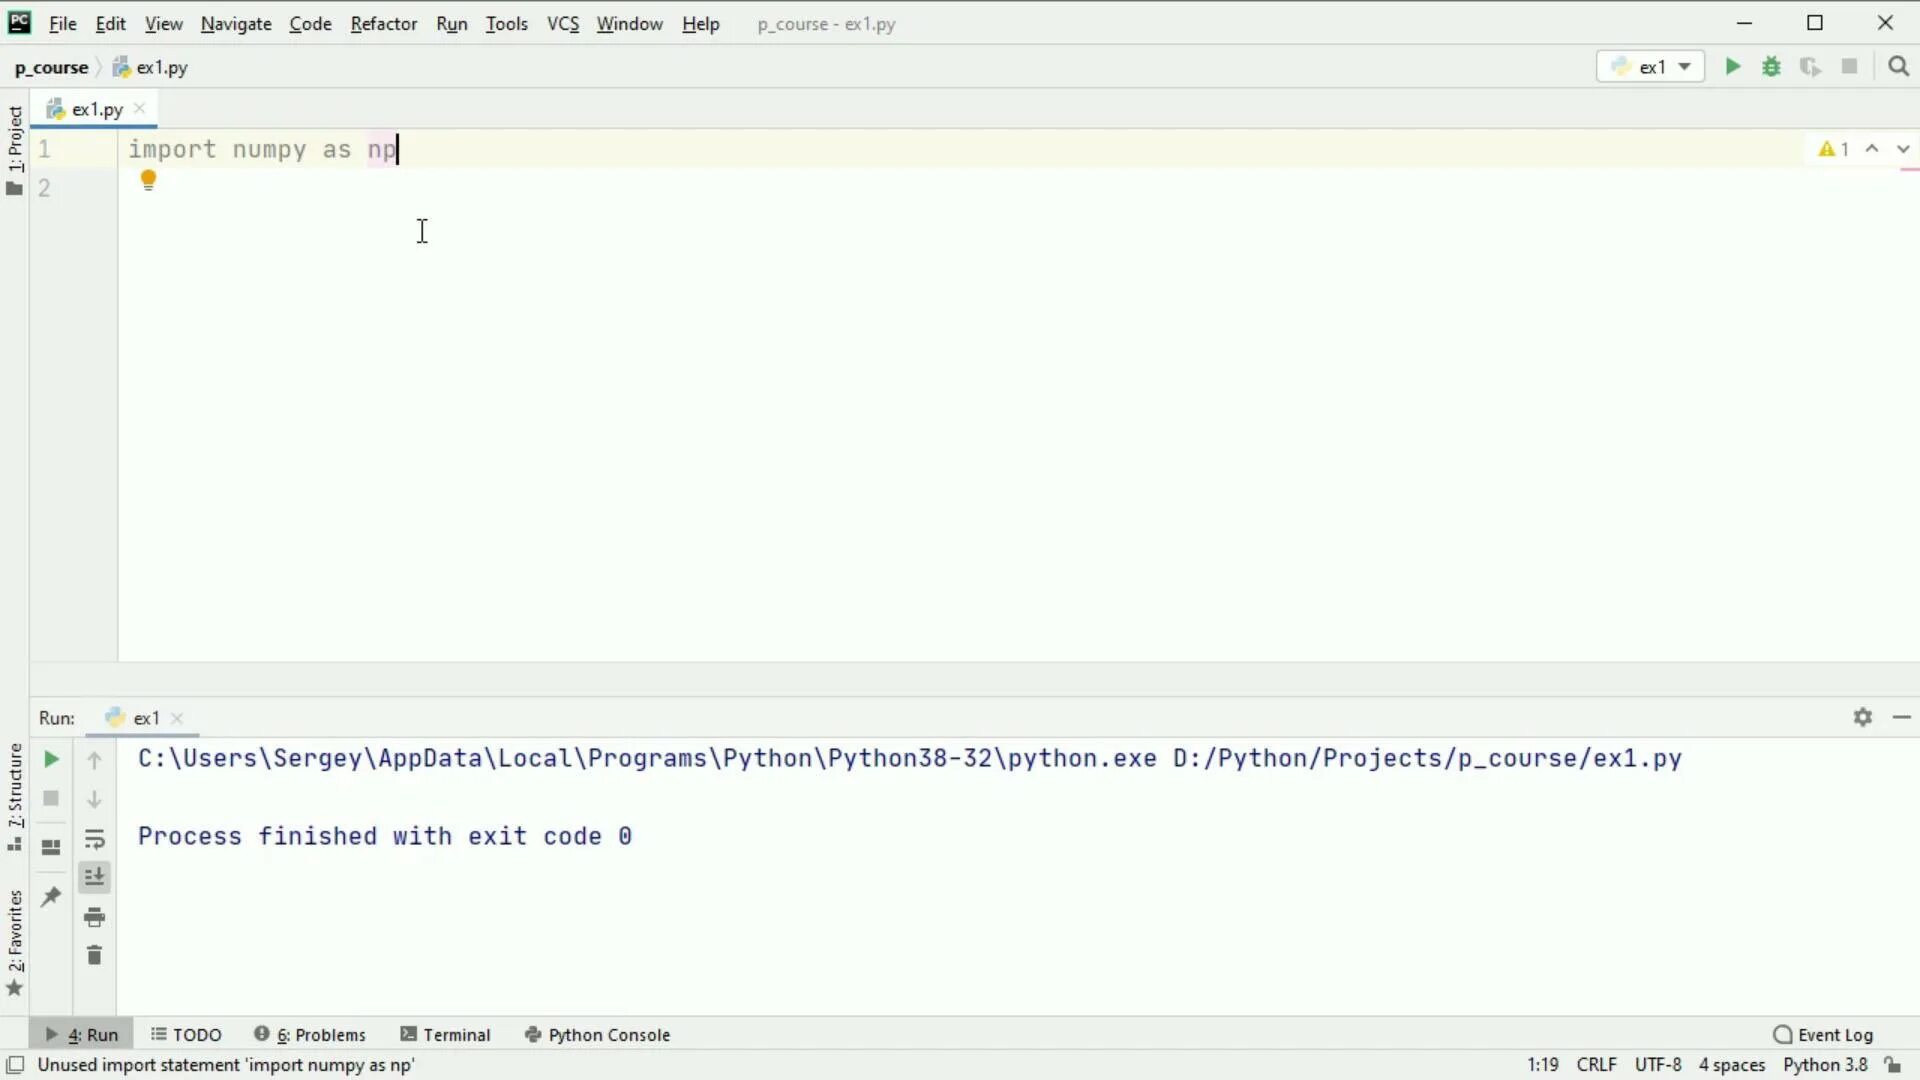Open the Refactor menu
Image resolution: width=1920 pixels, height=1080 pixels.
[x=383, y=24]
